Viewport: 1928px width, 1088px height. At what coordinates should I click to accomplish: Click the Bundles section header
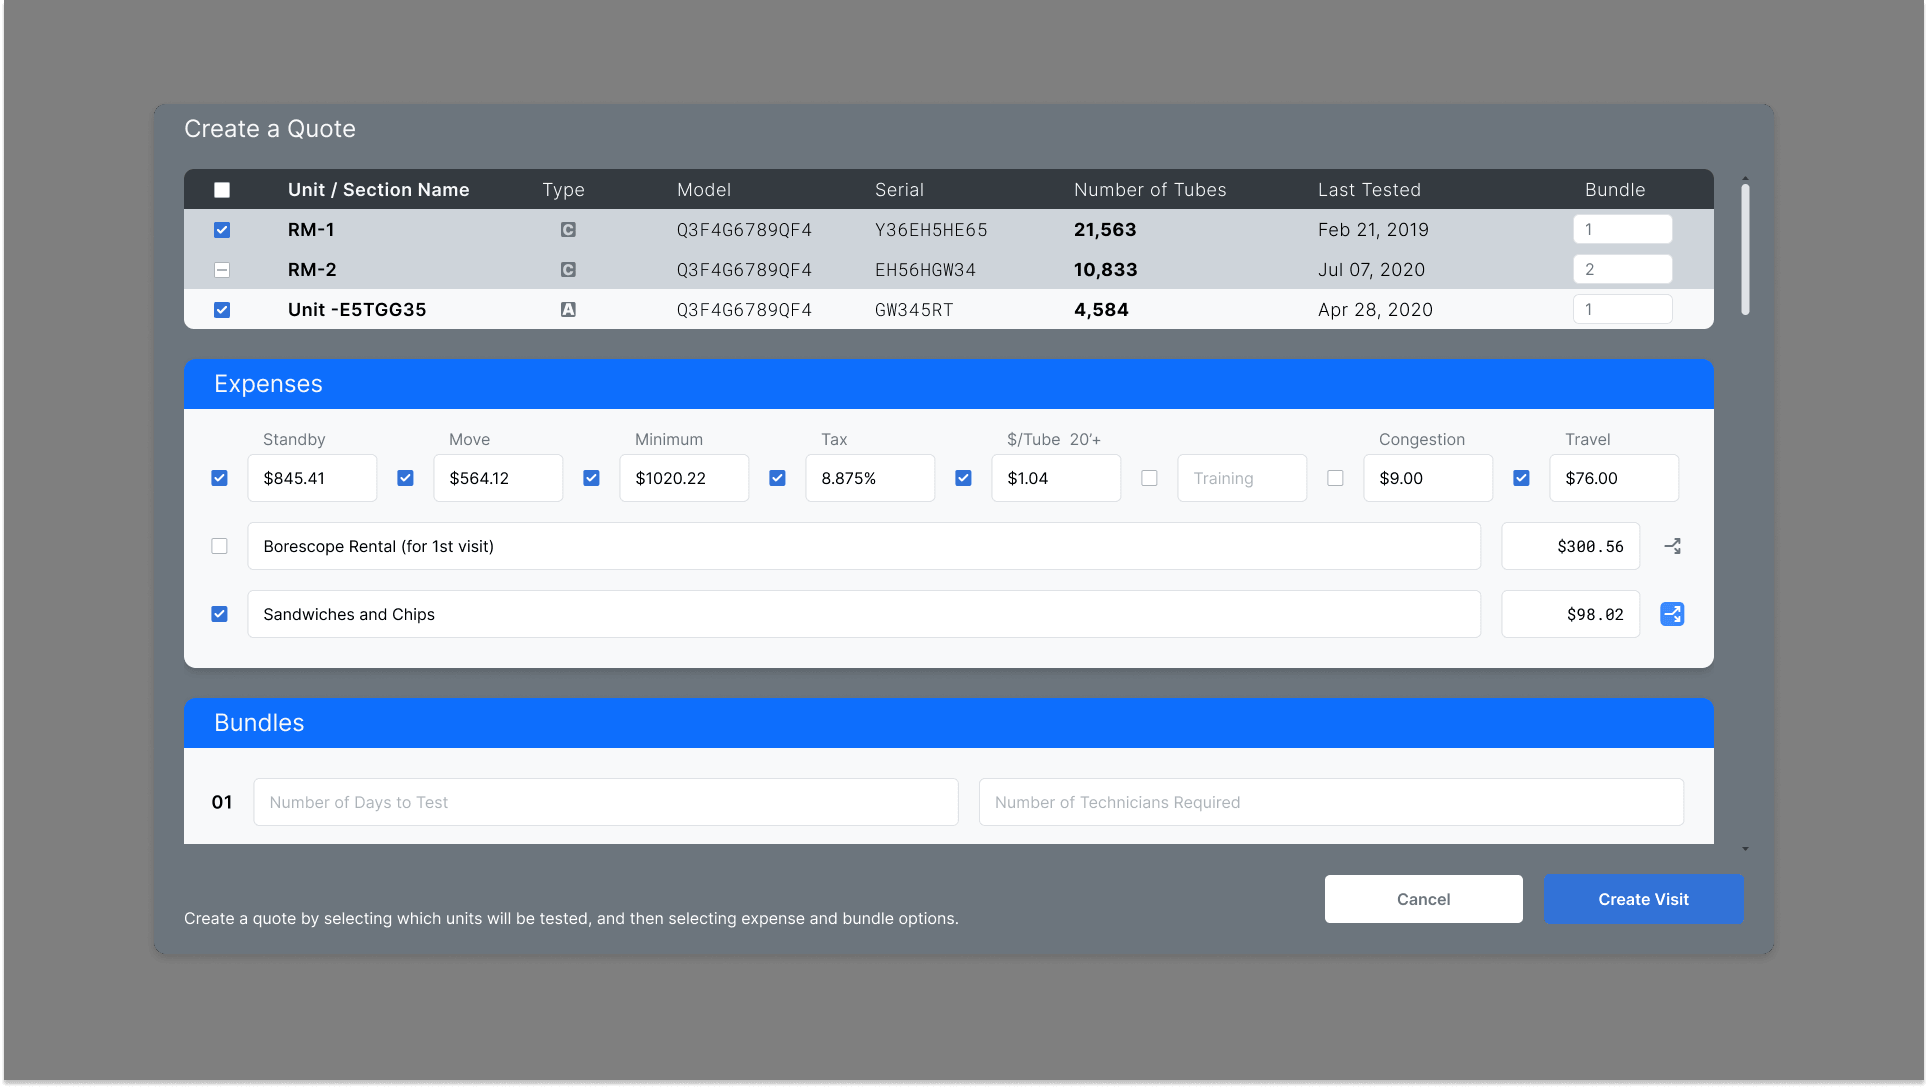coord(949,723)
